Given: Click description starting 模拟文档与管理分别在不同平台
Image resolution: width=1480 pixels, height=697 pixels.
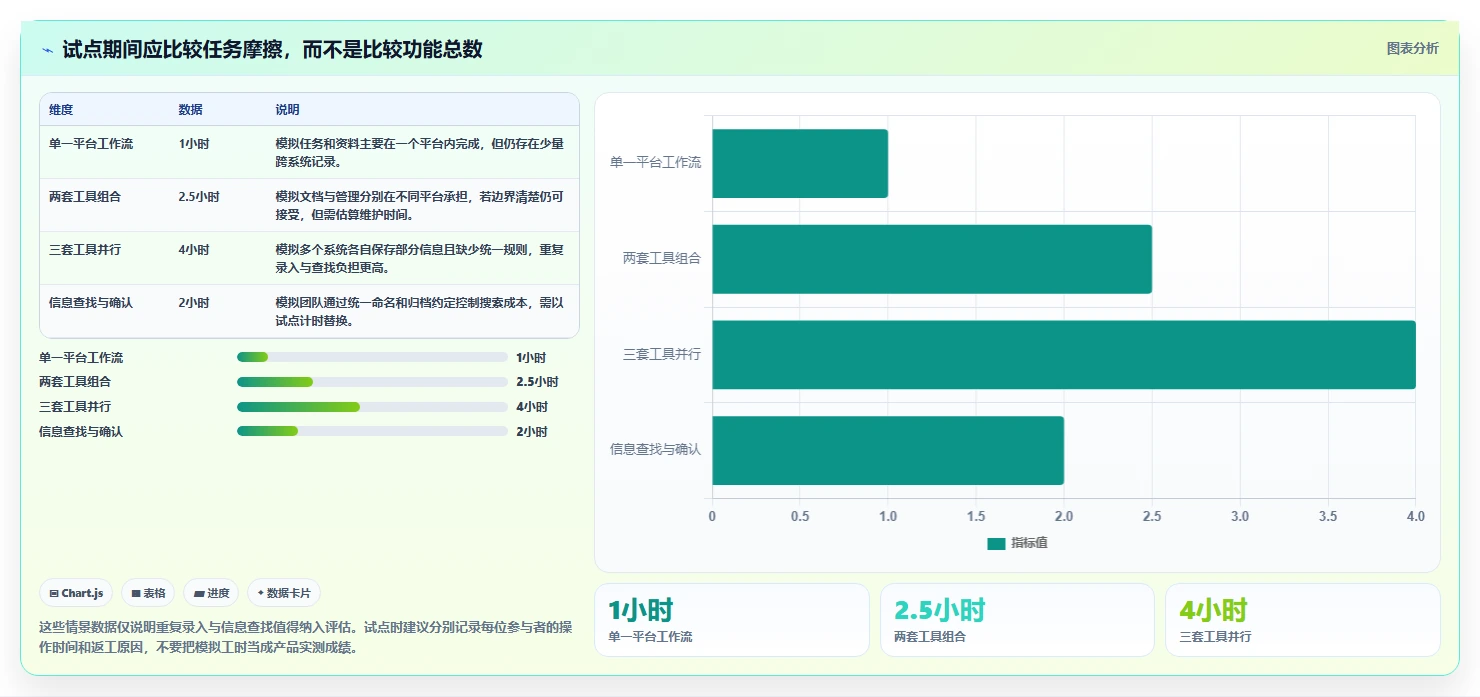Looking at the screenshot, I should pos(420,206).
